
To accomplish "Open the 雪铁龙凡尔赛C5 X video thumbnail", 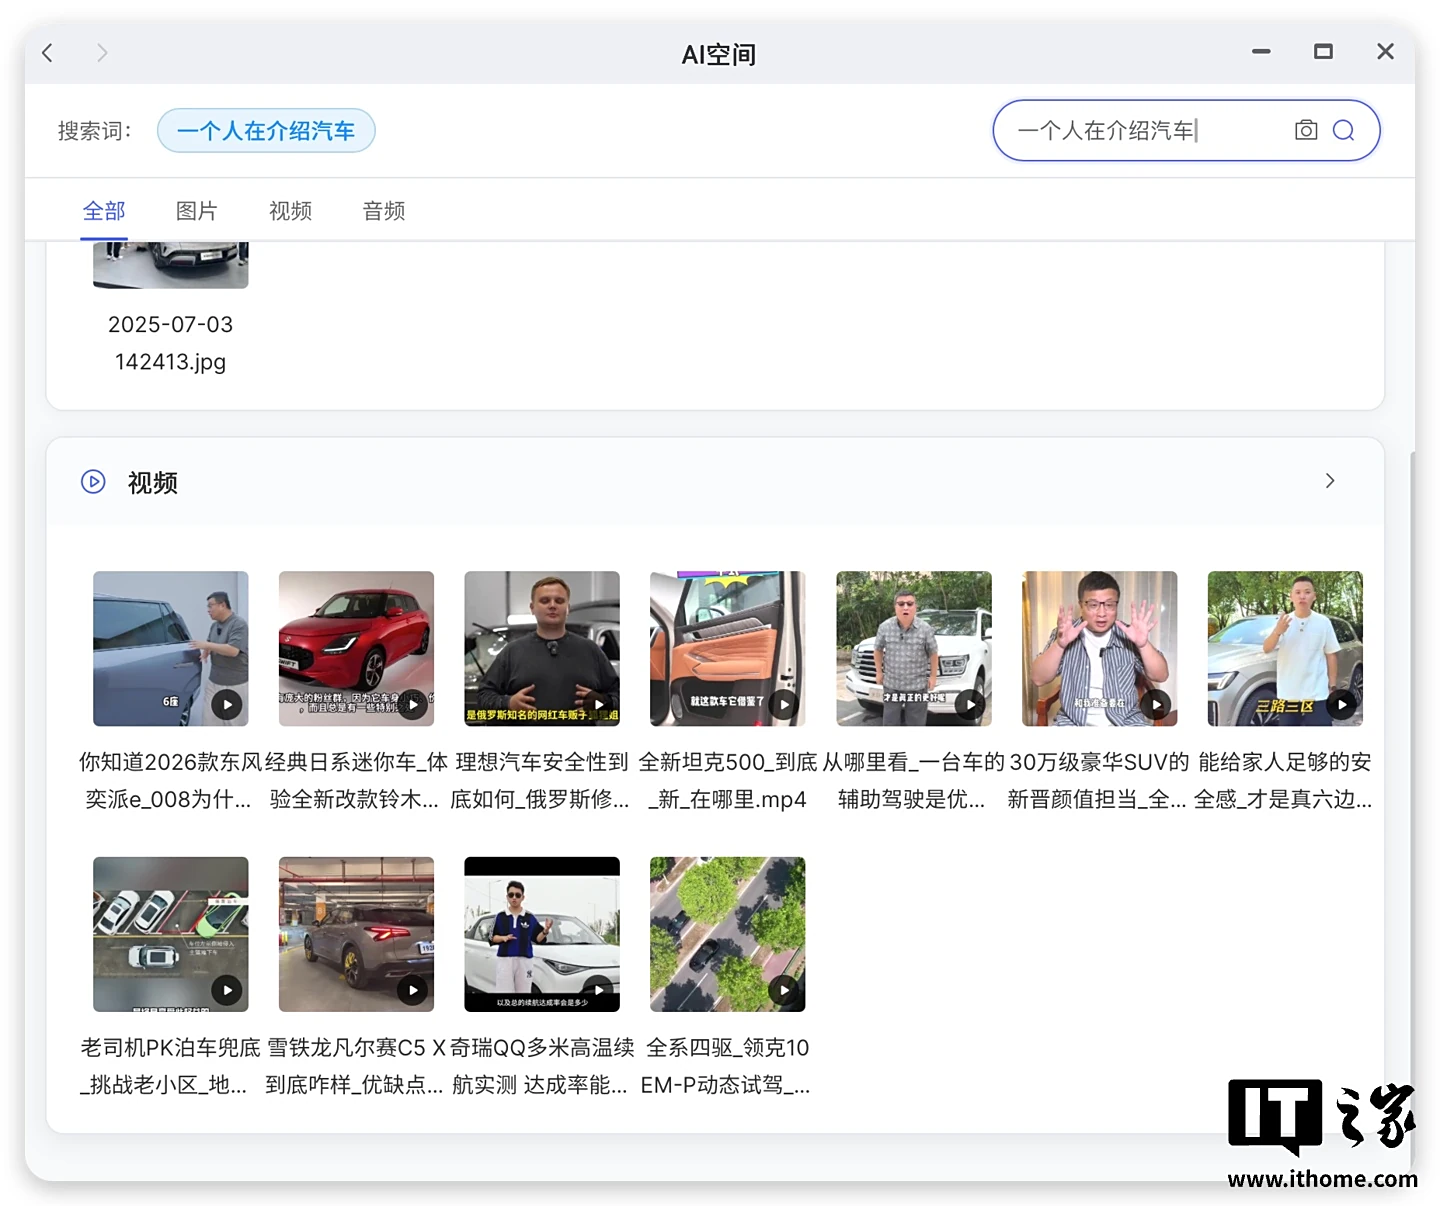I will click(x=356, y=933).
